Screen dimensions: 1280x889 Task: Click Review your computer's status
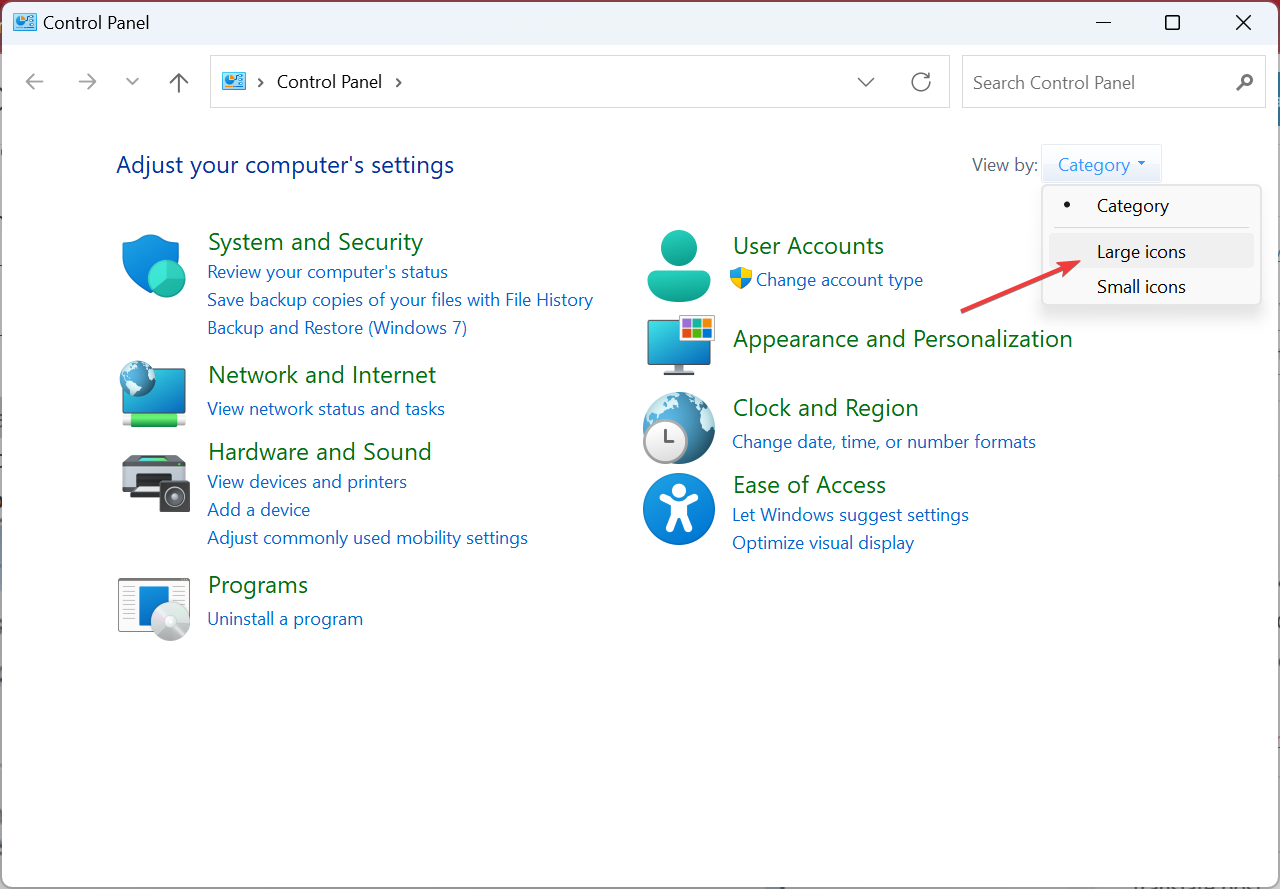[327, 272]
